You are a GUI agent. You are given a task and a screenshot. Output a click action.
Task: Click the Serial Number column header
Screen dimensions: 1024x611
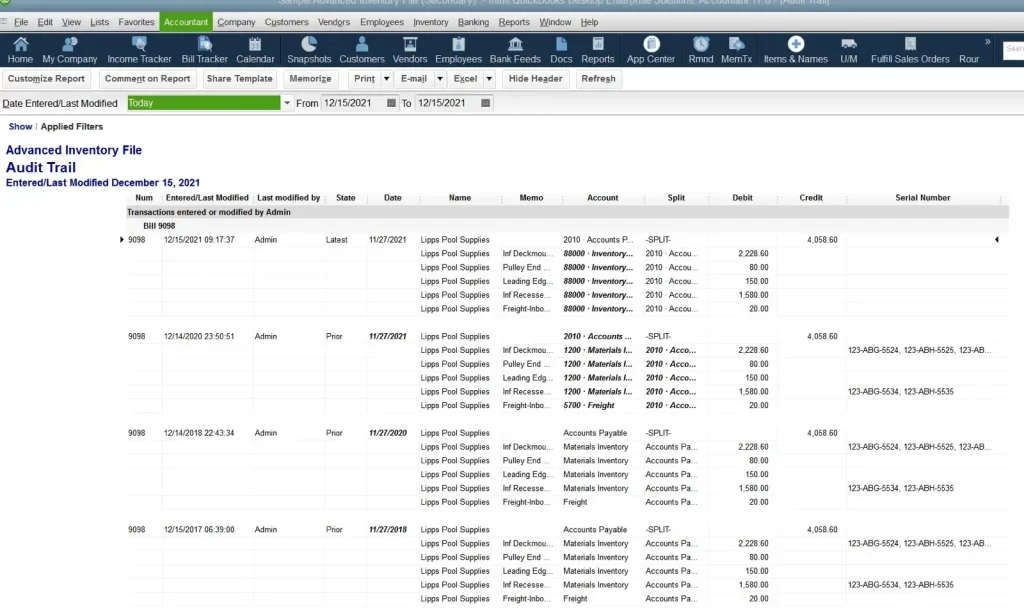pos(922,198)
